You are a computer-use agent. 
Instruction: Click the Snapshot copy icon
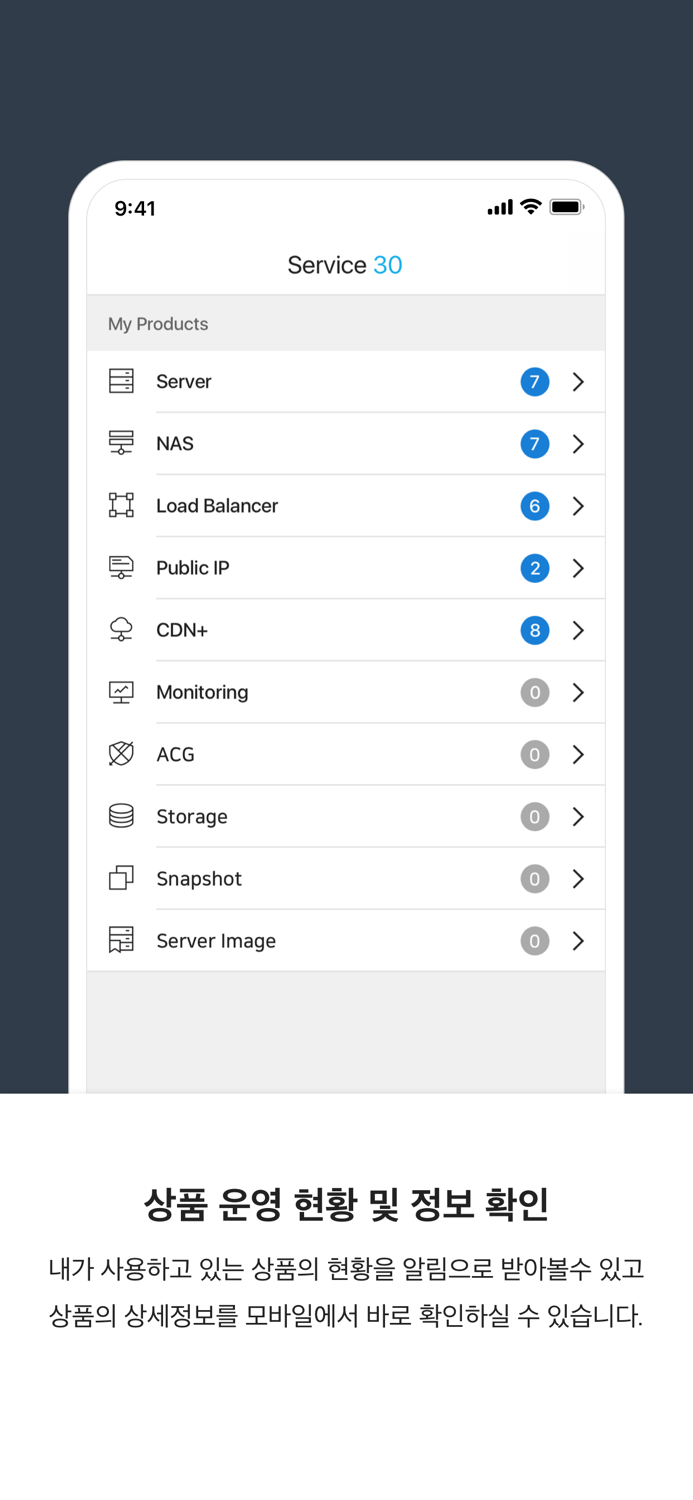(121, 878)
